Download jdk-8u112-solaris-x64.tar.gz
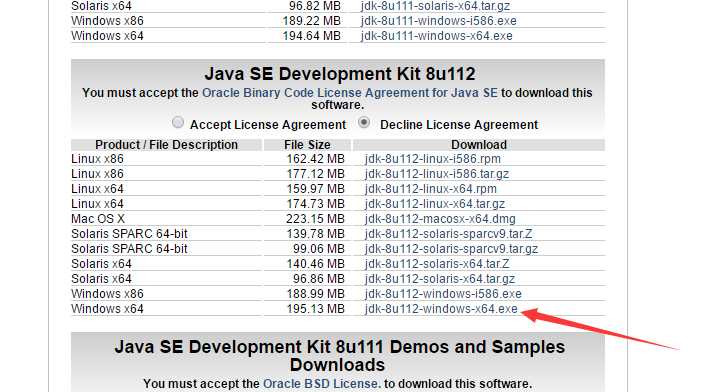The image size is (711, 392). (440, 279)
